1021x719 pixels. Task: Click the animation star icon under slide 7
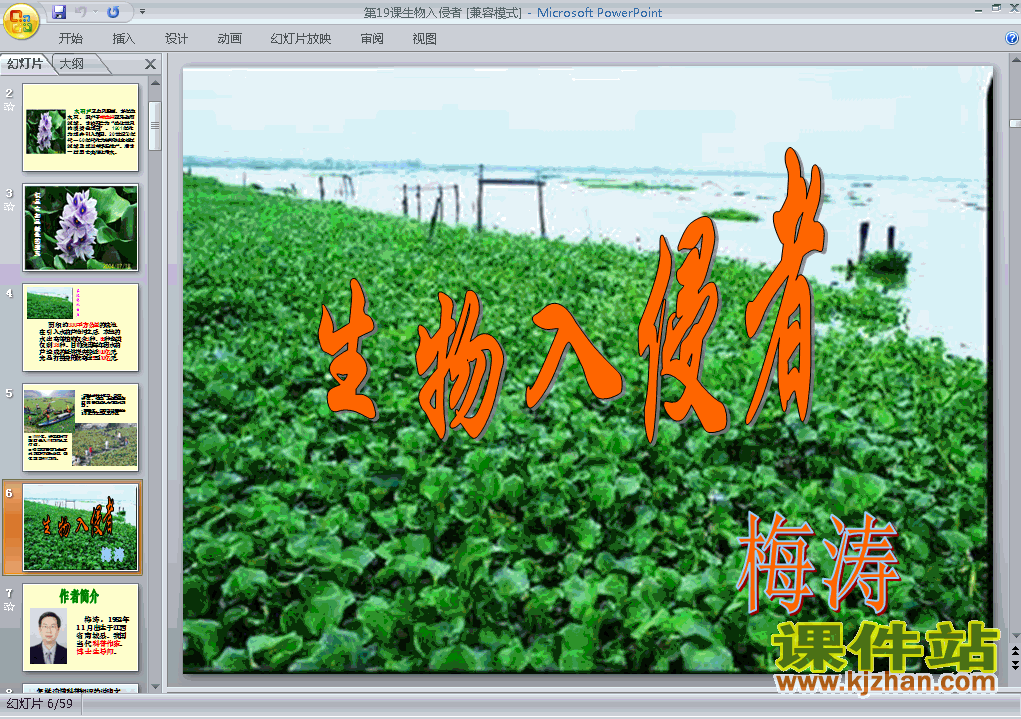coord(9,607)
